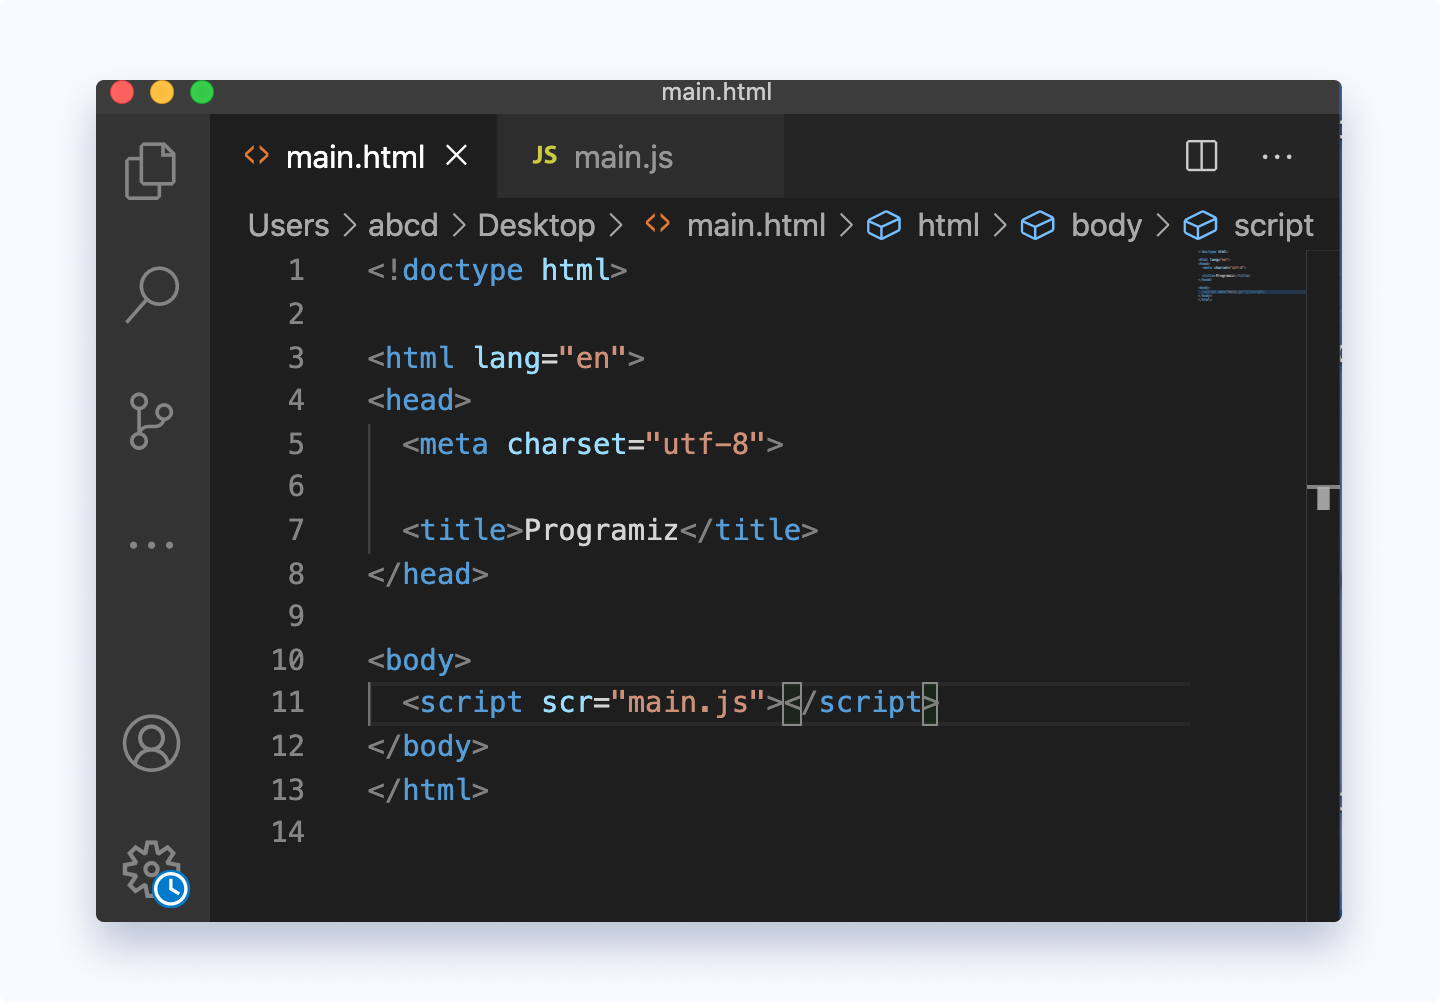Open the Source Control view
Screen dimensions: 1440x1002
151,421
